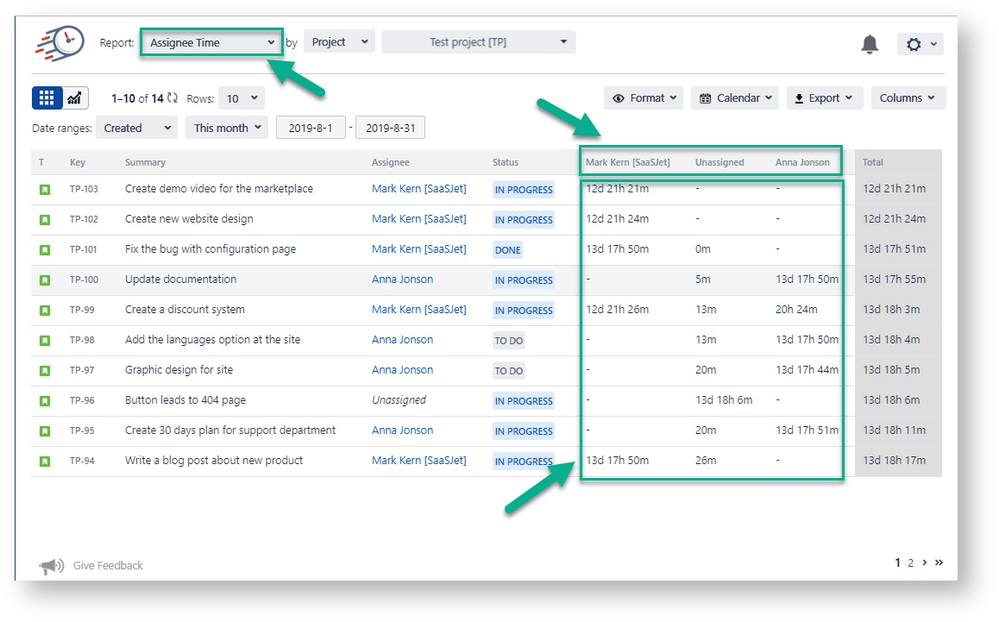Click Unassigned time '13d 18h 6m'
The width and height of the screenshot is (999, 622).
[723, 400]
